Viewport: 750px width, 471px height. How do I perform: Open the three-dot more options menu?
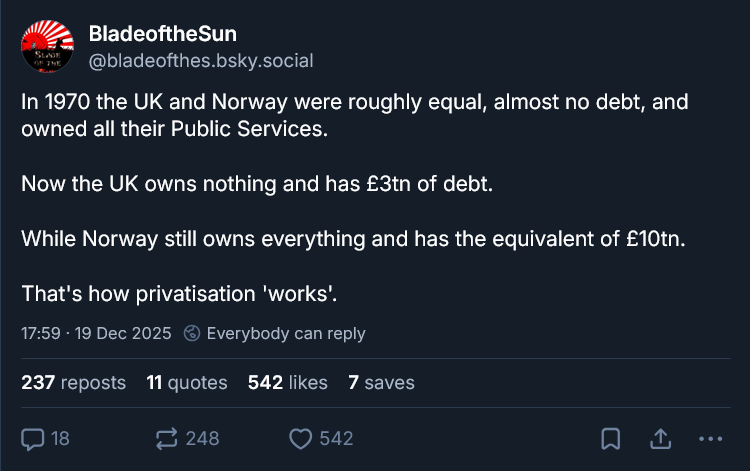point(710,438)
